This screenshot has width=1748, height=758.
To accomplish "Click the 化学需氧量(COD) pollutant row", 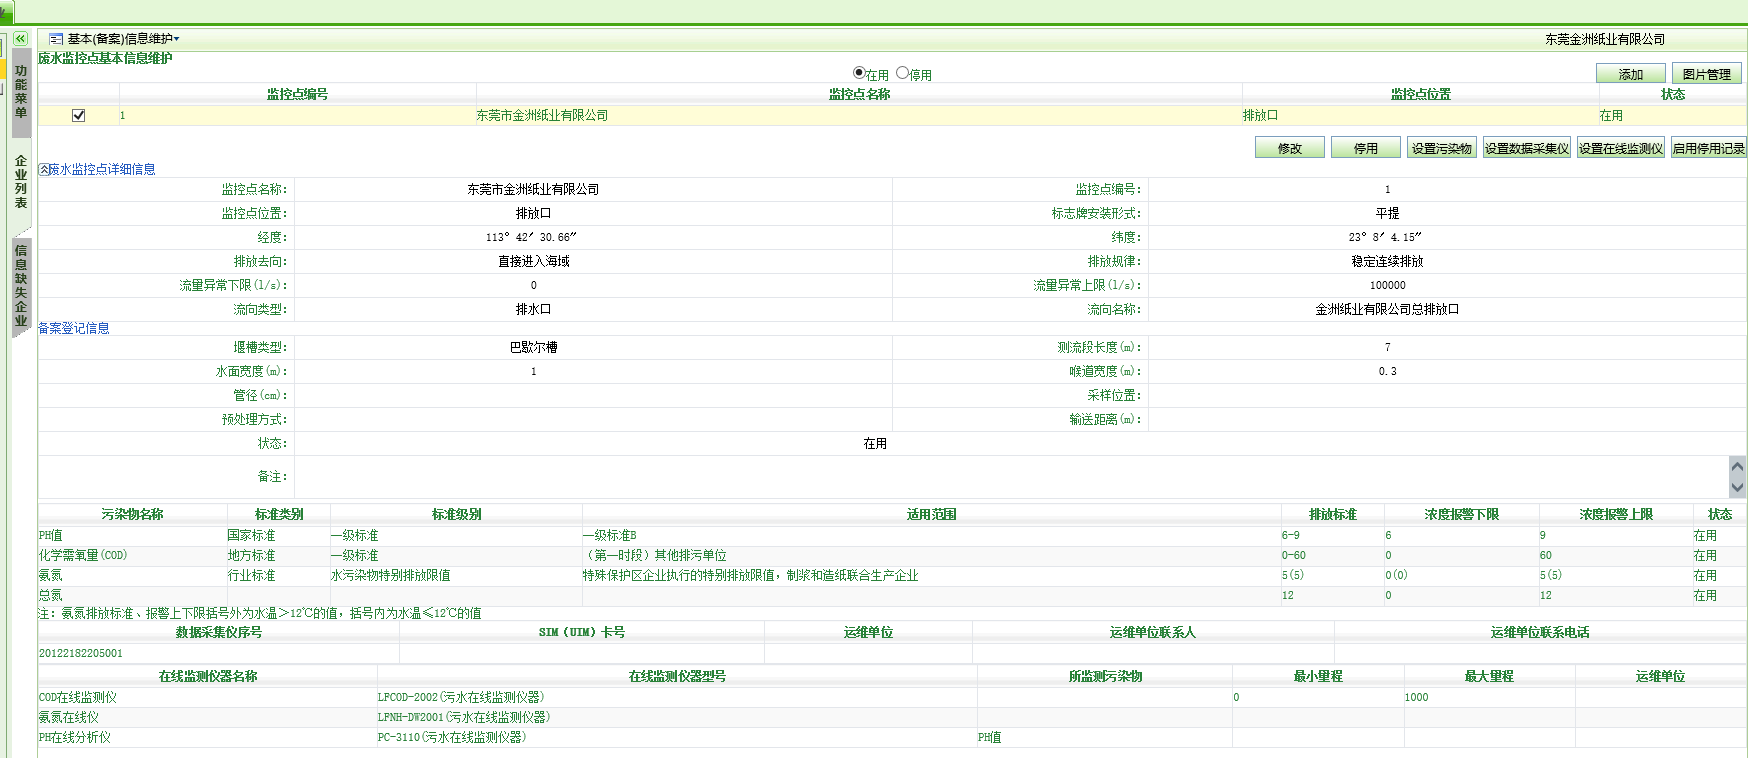I will [x=83, y=556].
